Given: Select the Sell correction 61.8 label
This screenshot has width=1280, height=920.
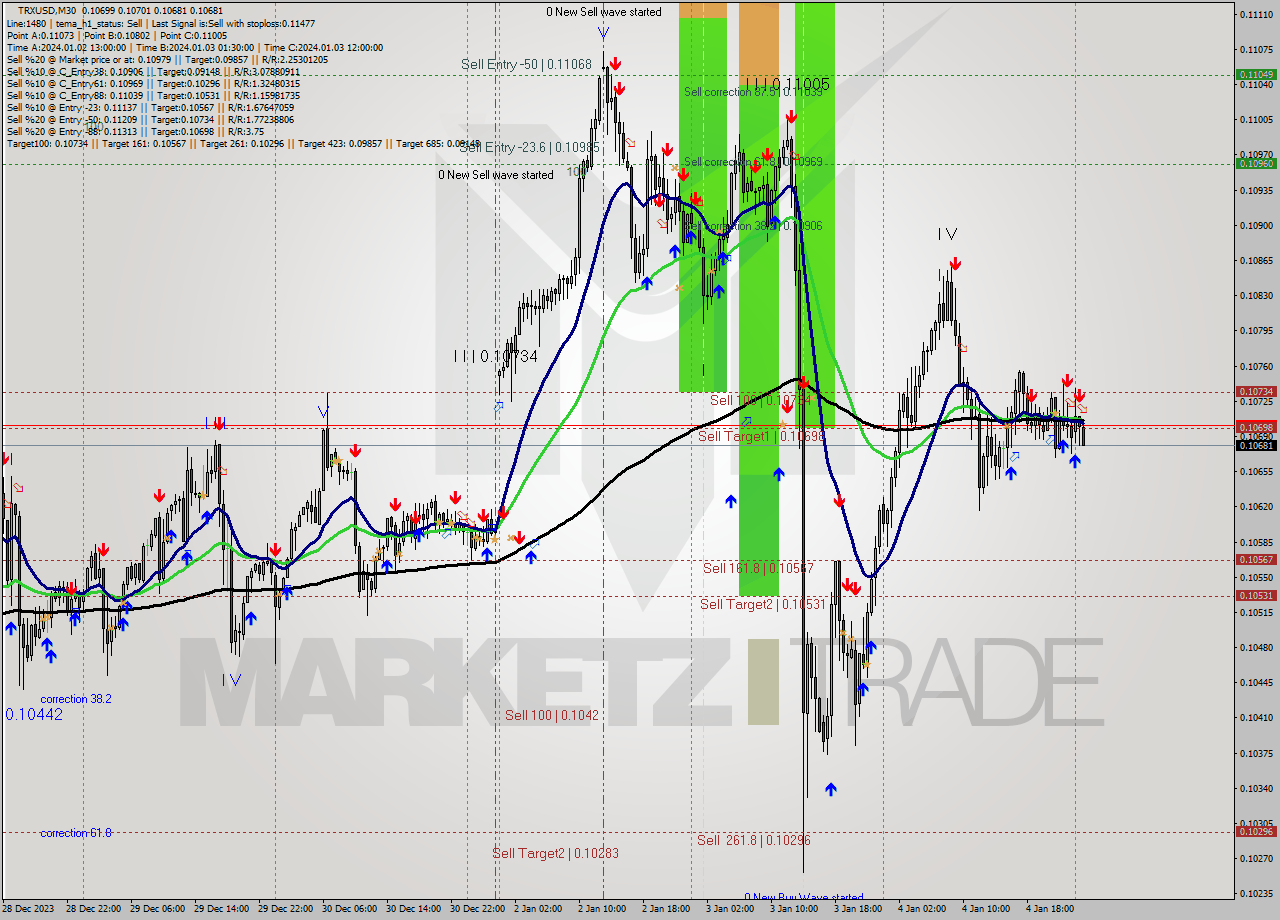Looking at the screenshot, I should click(753, 161).
